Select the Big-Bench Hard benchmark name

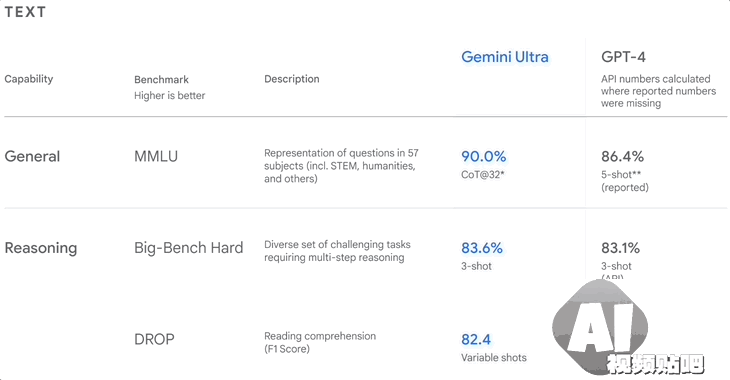pyautogui.click(x=189, y=248)
